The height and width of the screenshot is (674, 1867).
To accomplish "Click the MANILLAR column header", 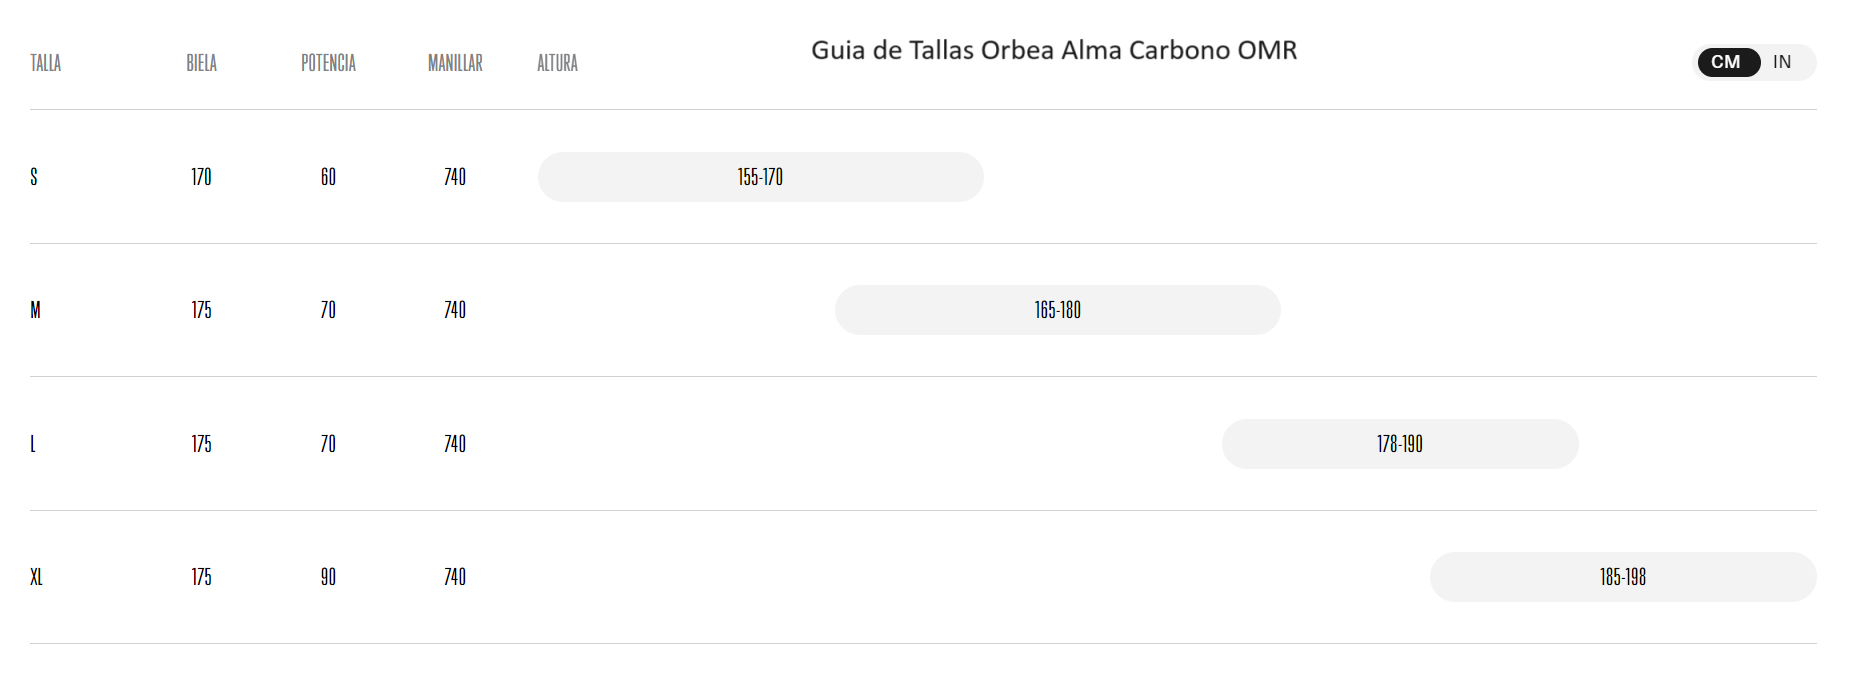I will coord(455,63).
